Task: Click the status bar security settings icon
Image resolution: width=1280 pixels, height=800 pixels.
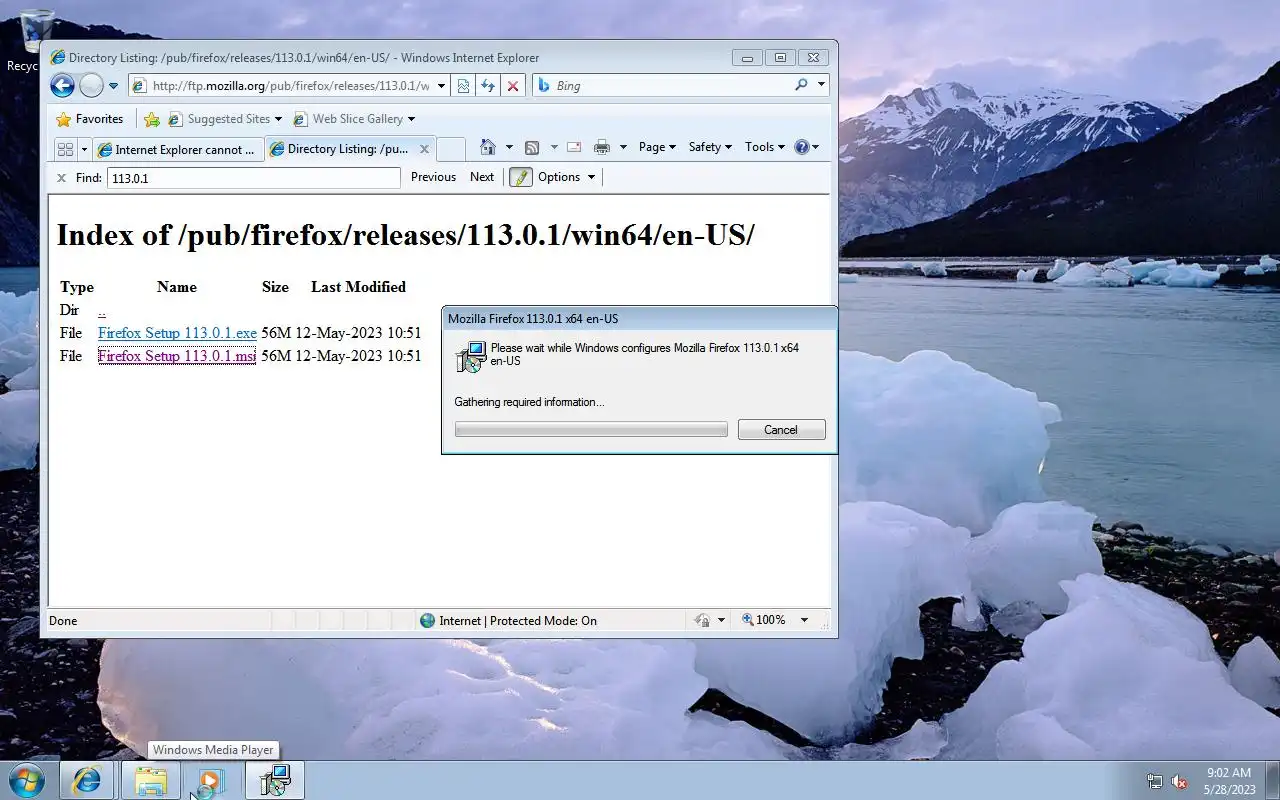Action: tap(703, 620)
